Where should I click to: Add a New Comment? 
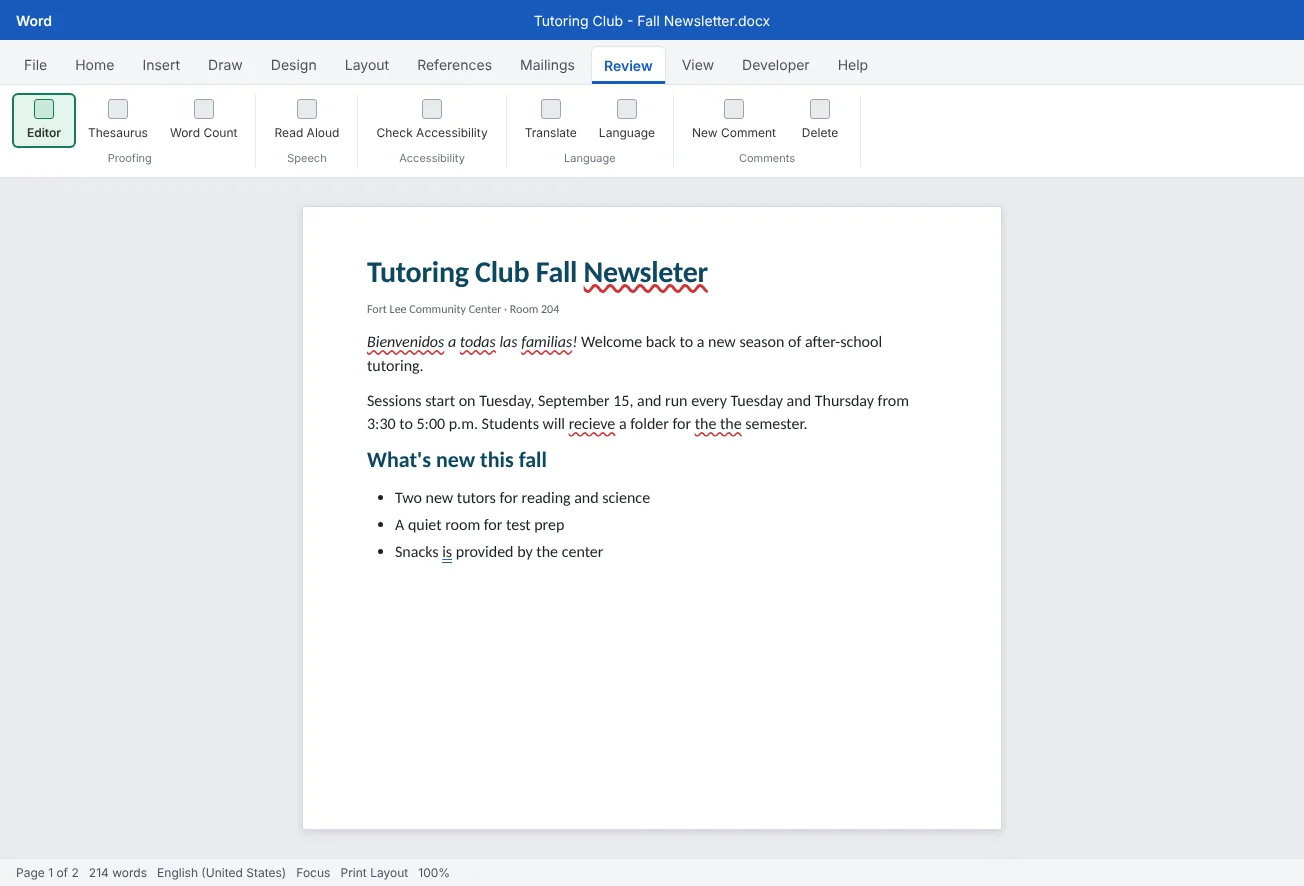[x=734, y=120]
